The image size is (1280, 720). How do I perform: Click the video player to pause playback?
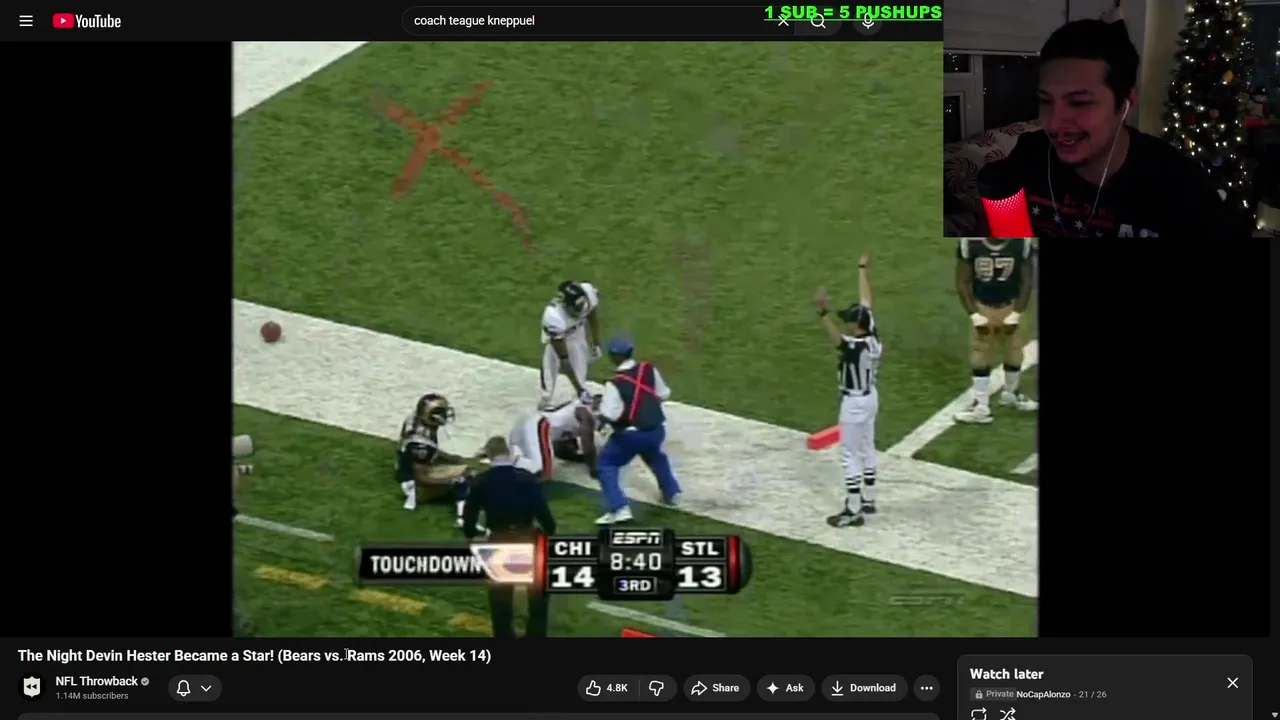click(635, 338)
